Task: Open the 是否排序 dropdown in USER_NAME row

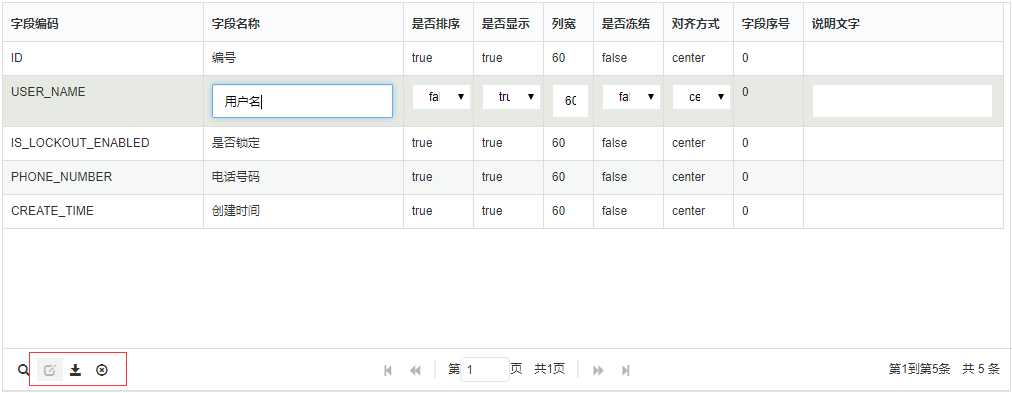Action: pyautogui.click(x=441, y=97)
